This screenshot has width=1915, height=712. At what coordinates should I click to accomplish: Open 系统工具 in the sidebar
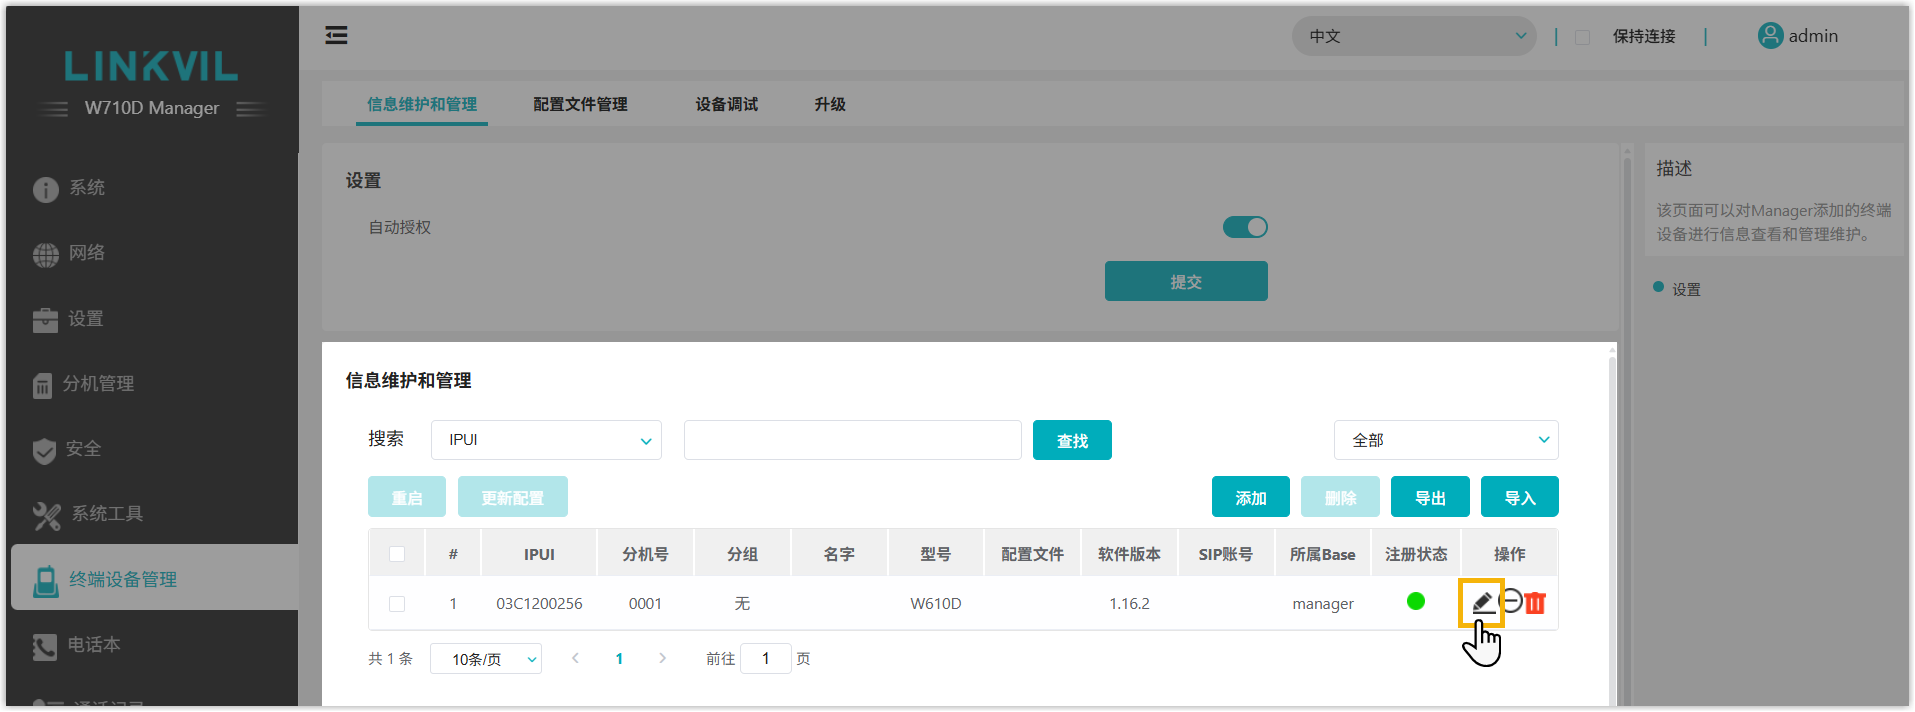tap(107, 514)
